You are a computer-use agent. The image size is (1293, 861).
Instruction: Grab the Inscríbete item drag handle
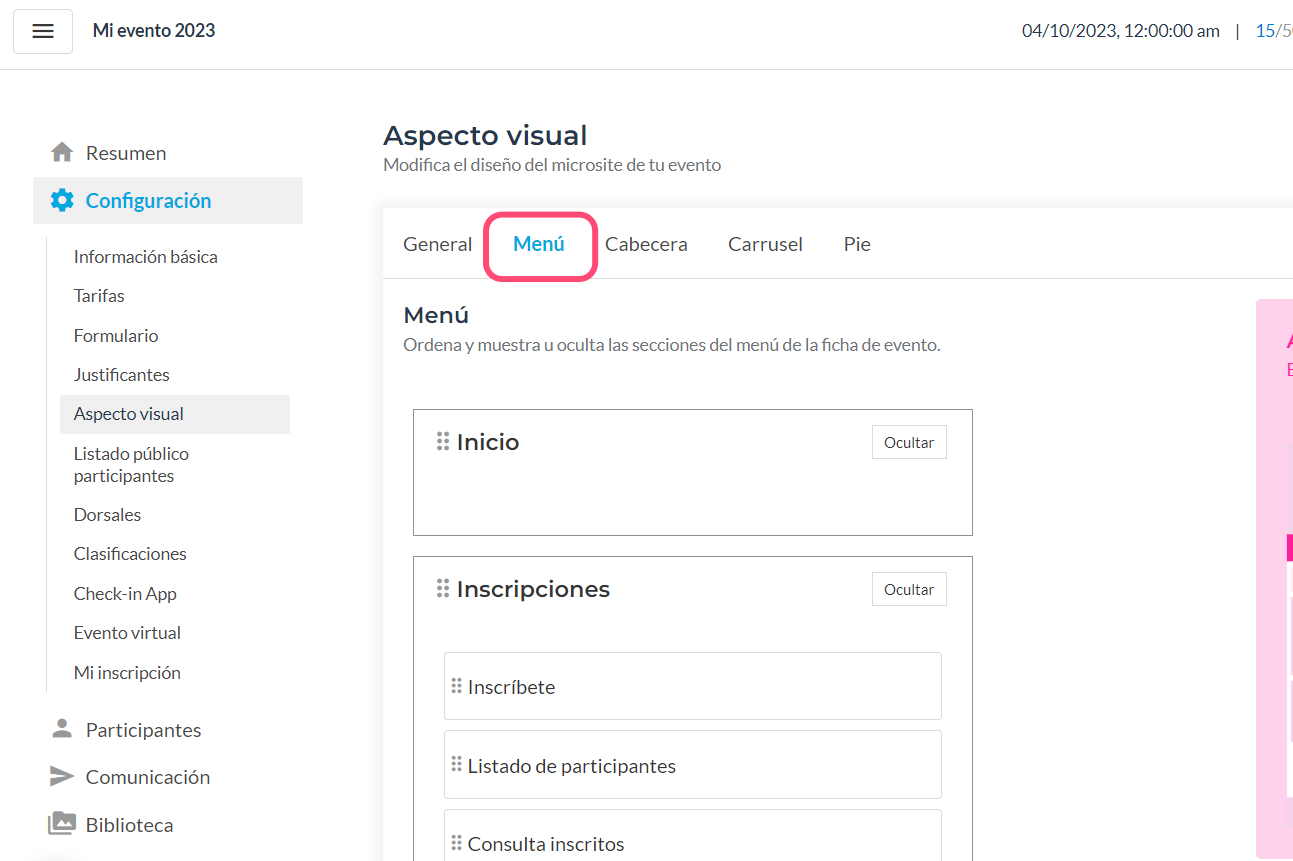(456, 686)
